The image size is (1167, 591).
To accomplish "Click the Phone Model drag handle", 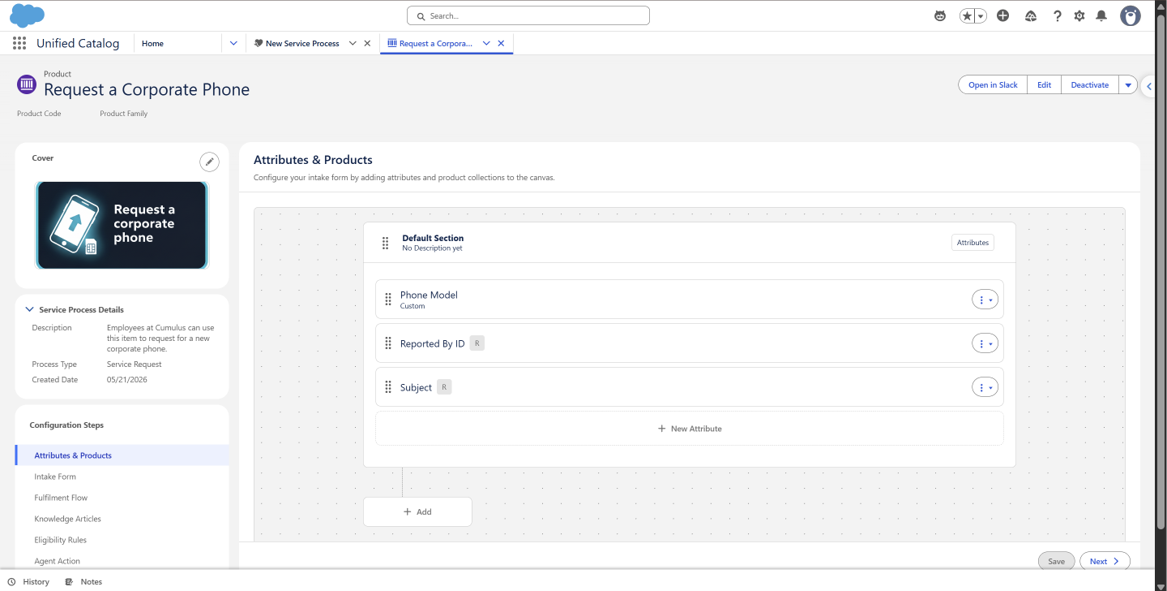I will point(388,299).
